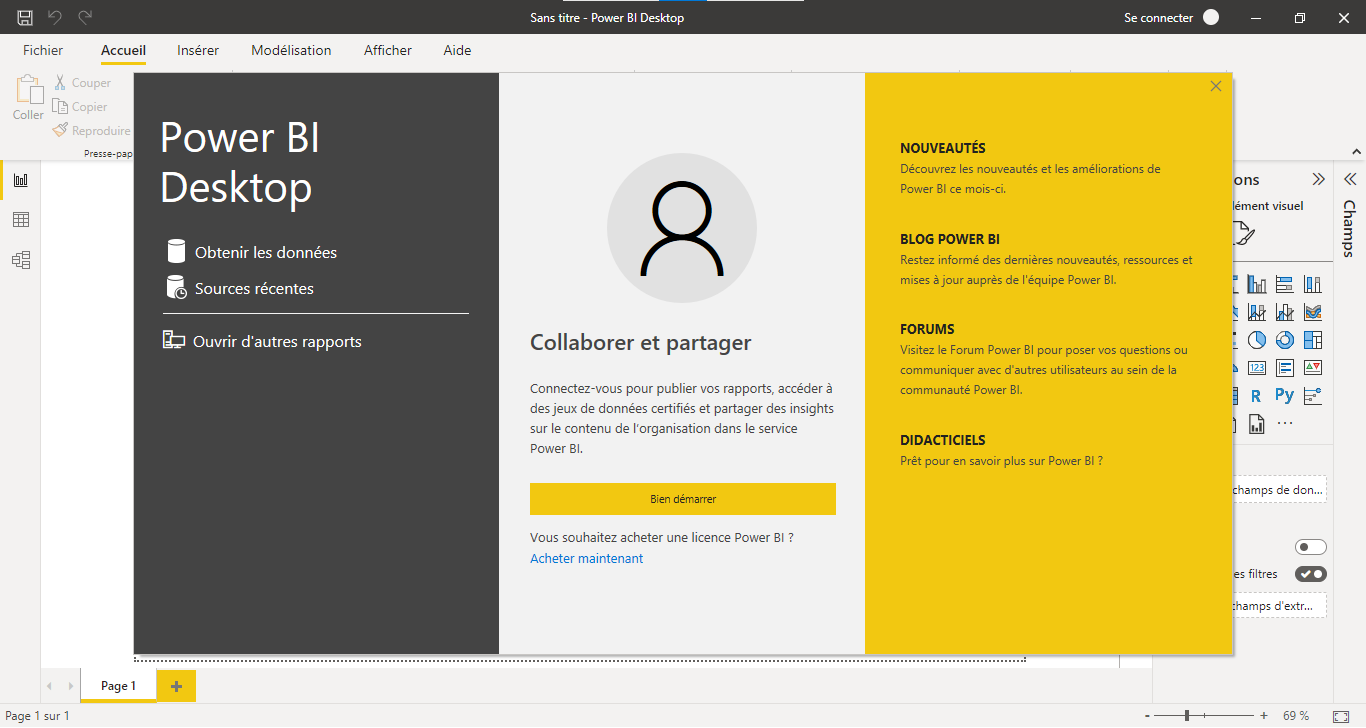Screen dimensions: 1366x728
Task: Select the line and clustered column chart visual
Action: pos(1285,313)
